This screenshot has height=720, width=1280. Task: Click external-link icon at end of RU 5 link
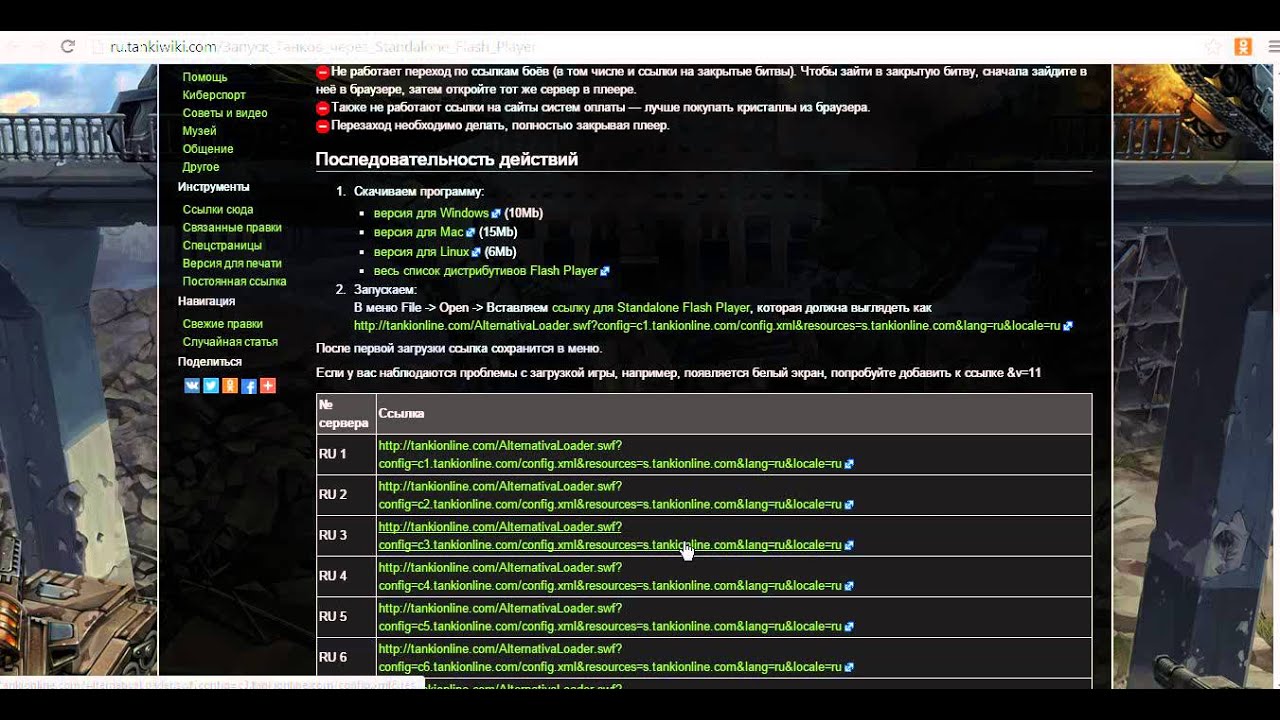tap(849, 627)
